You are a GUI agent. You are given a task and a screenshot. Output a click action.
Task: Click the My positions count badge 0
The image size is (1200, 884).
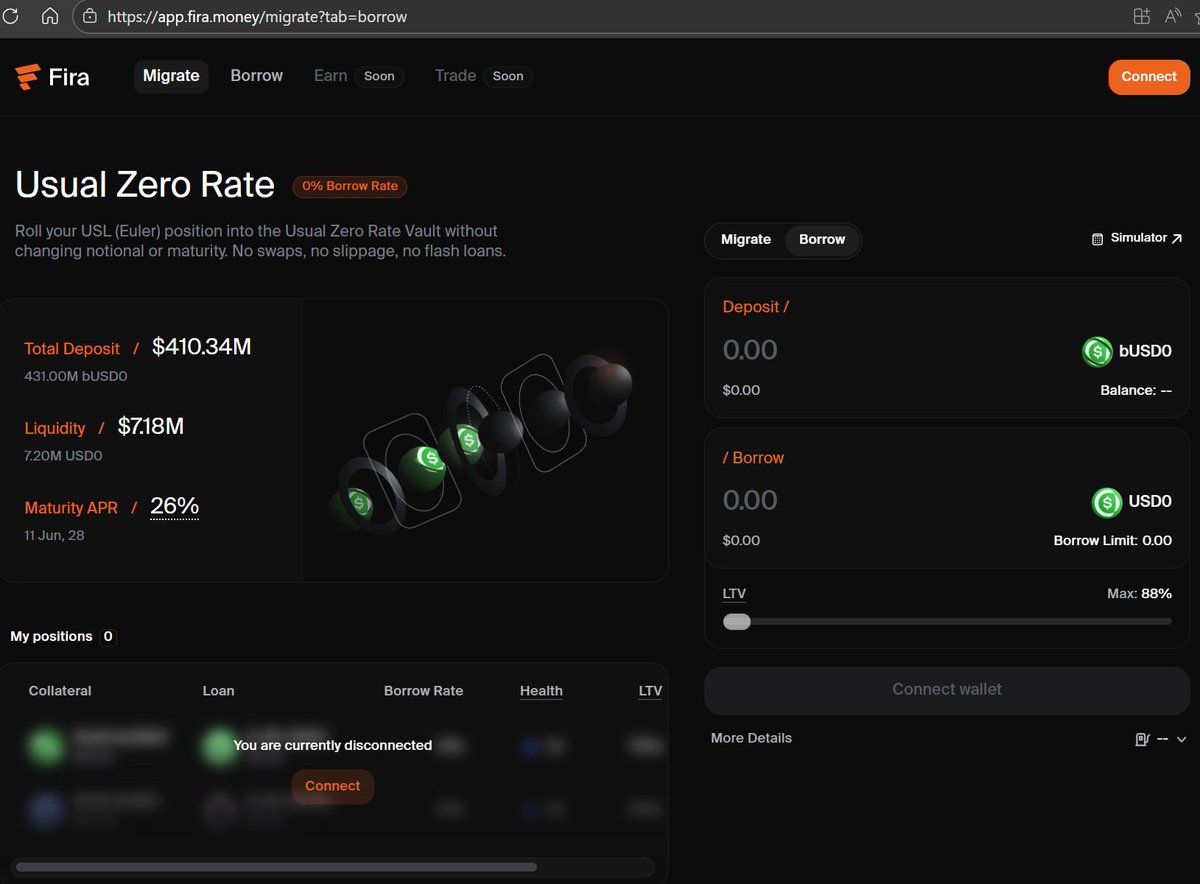coord(108,637)
